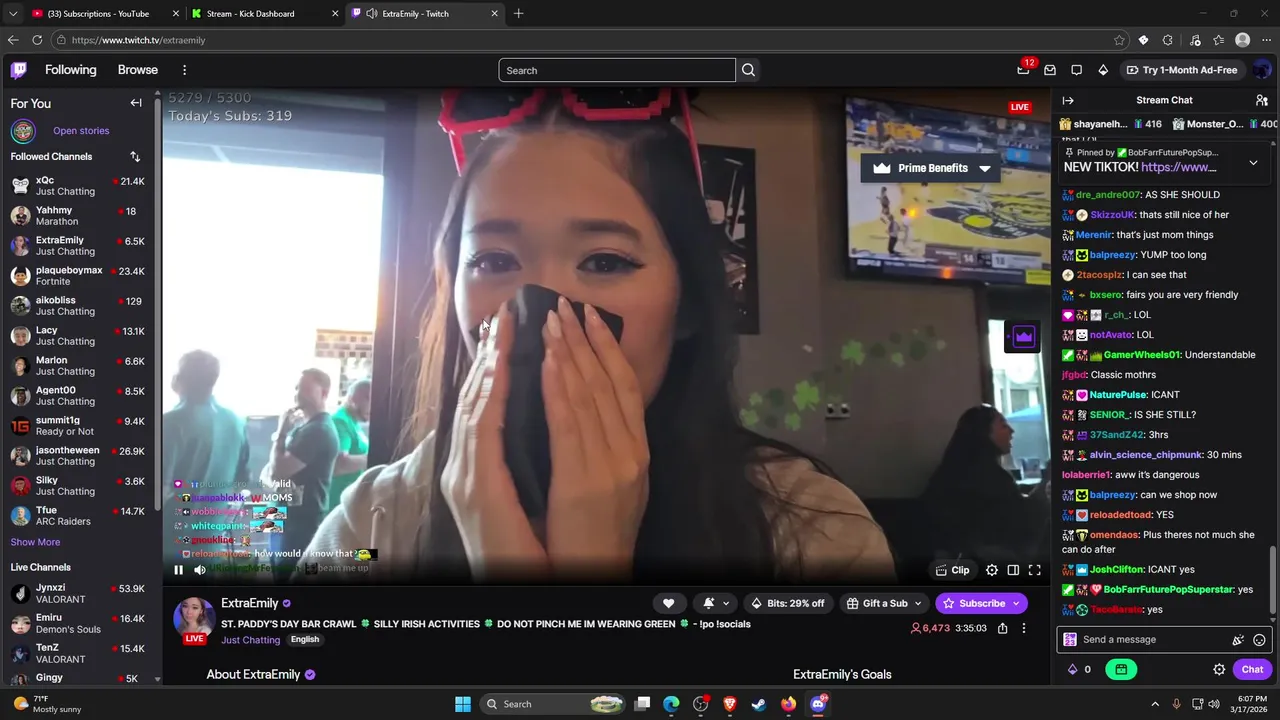Open Windows Start menu
The height and width of the screenshot is (720, 1280).
pos(463,704)
